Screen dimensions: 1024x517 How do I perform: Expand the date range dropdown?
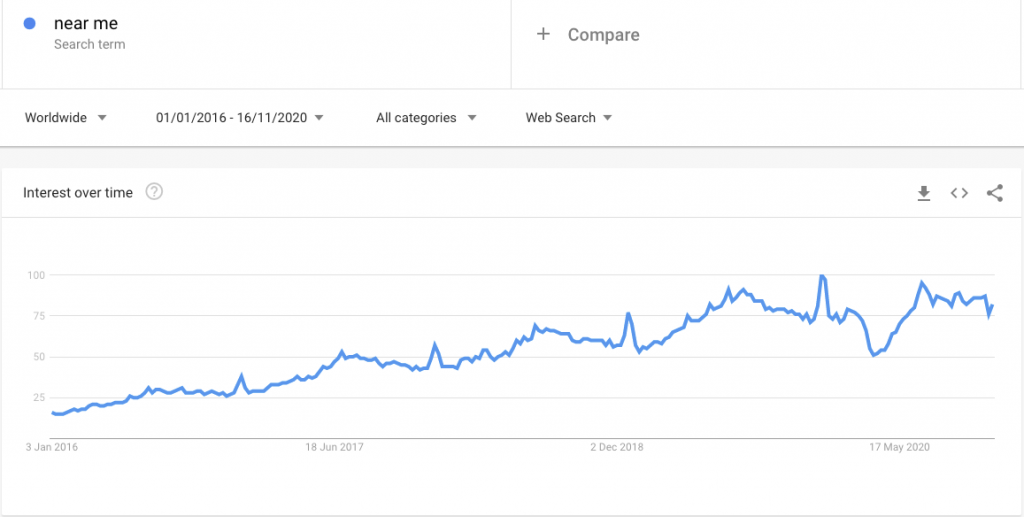(x=240, y=118)
